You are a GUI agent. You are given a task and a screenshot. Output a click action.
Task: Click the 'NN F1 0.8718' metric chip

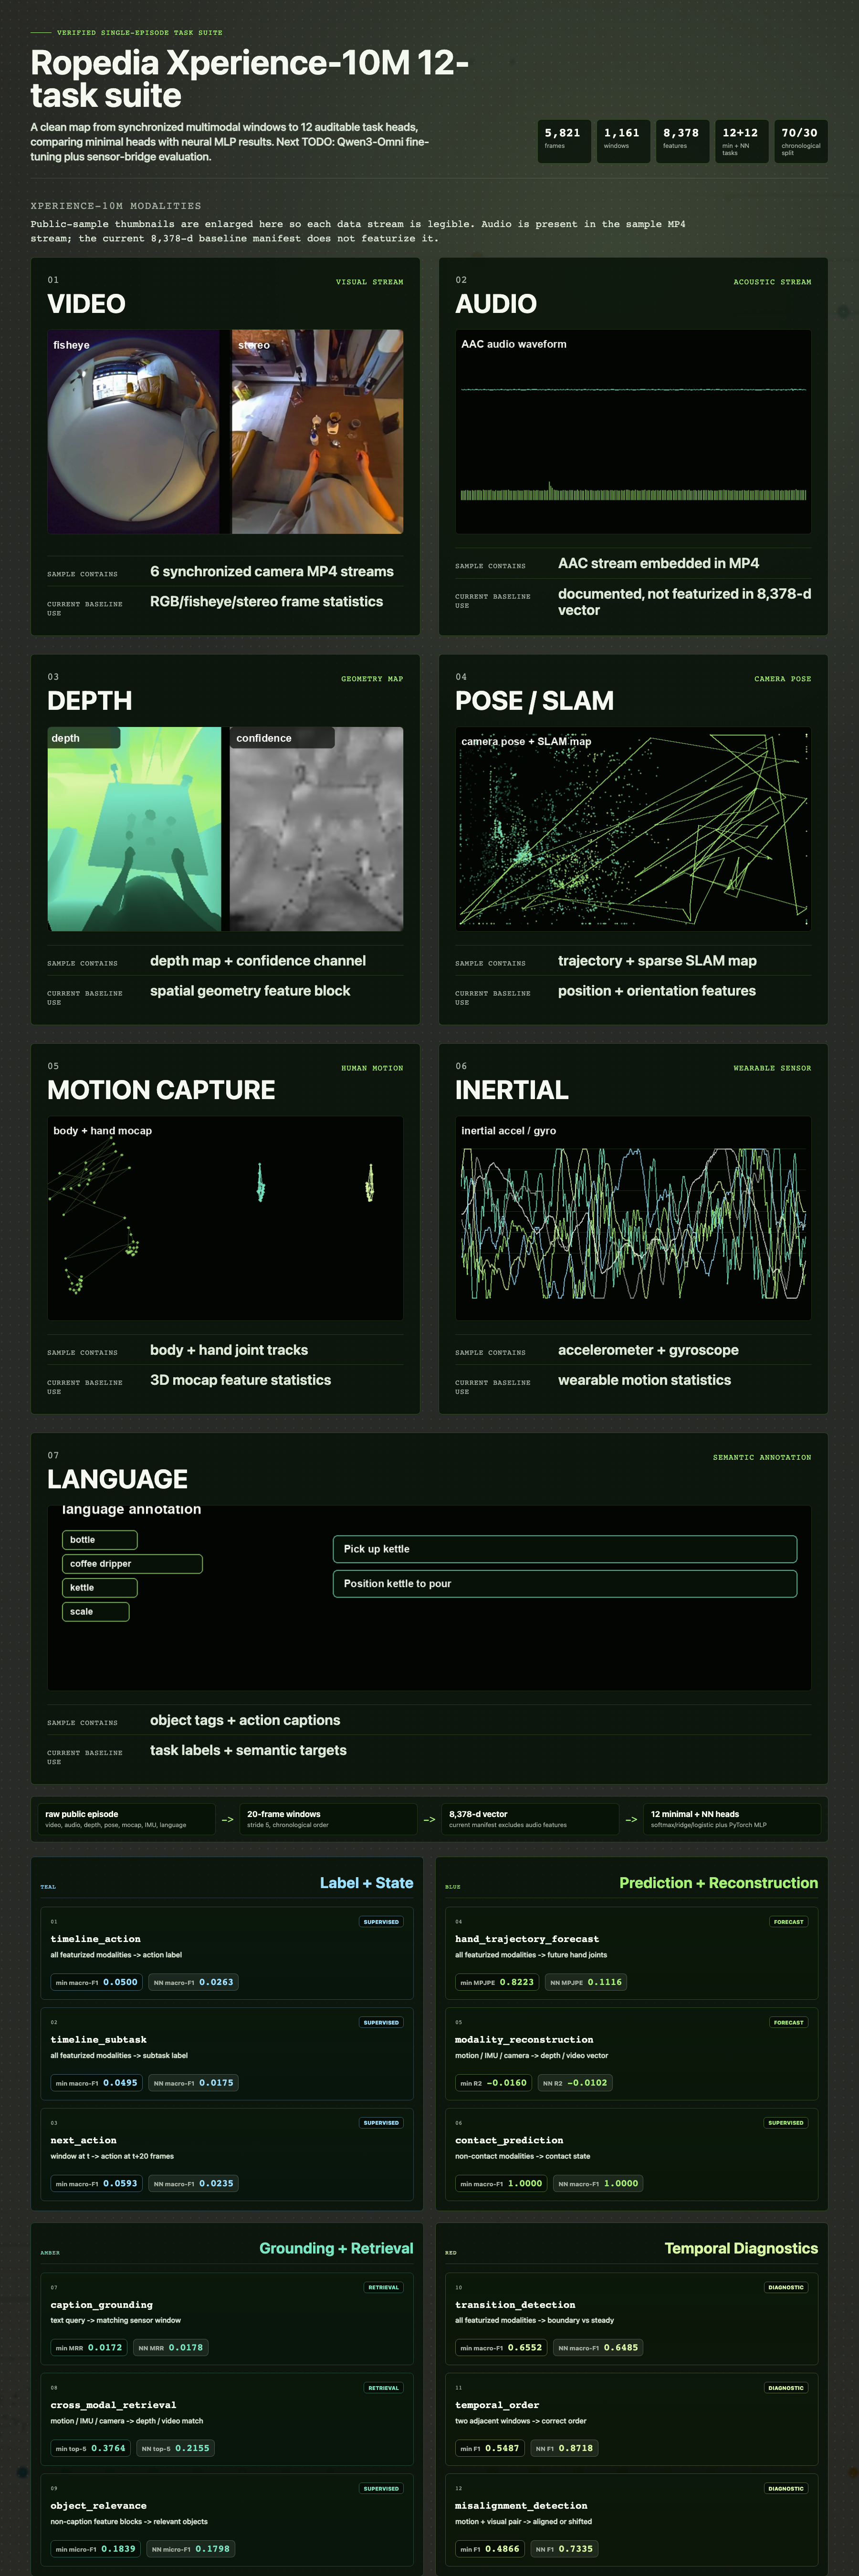[564, 2448]
